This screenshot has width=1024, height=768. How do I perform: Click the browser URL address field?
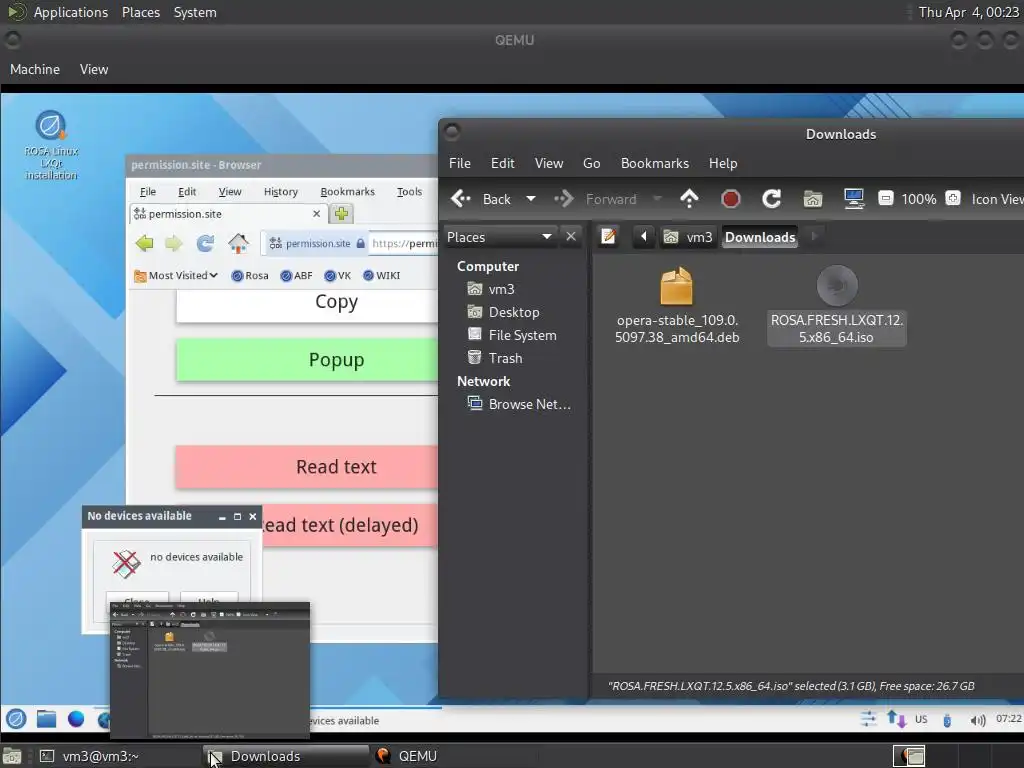point(404,244)
